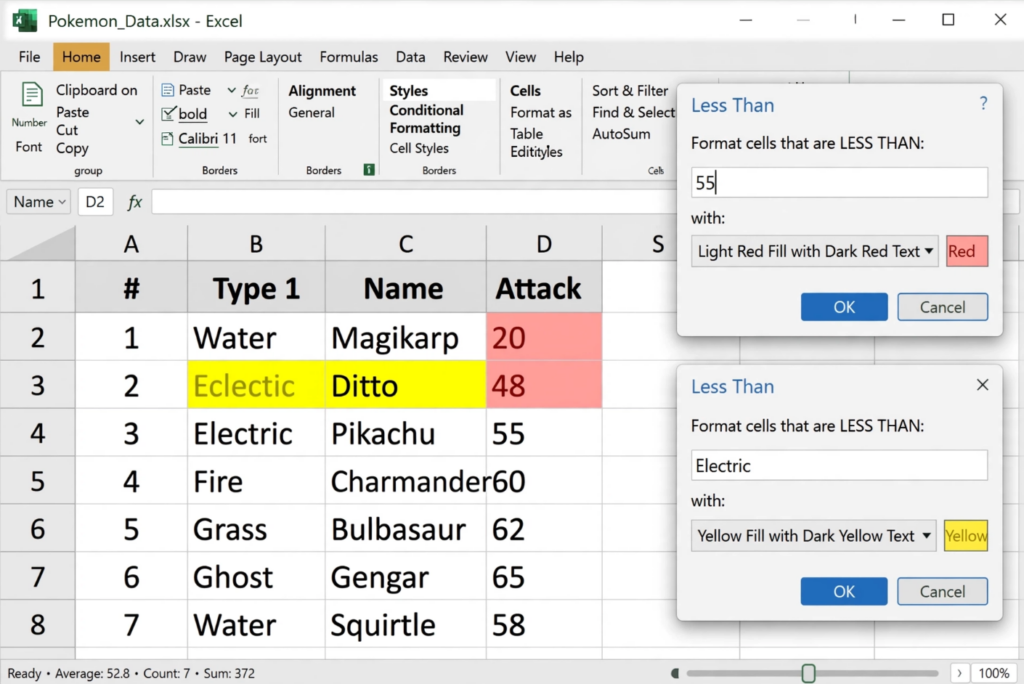Click OK in the dialog with value 55
The width and height of the screenshot is (1024, 684).
coord(844,307)
